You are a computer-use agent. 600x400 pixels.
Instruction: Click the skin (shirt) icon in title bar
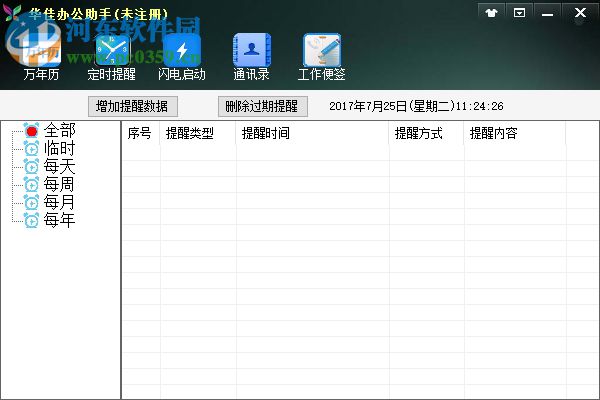coord(491,13)
